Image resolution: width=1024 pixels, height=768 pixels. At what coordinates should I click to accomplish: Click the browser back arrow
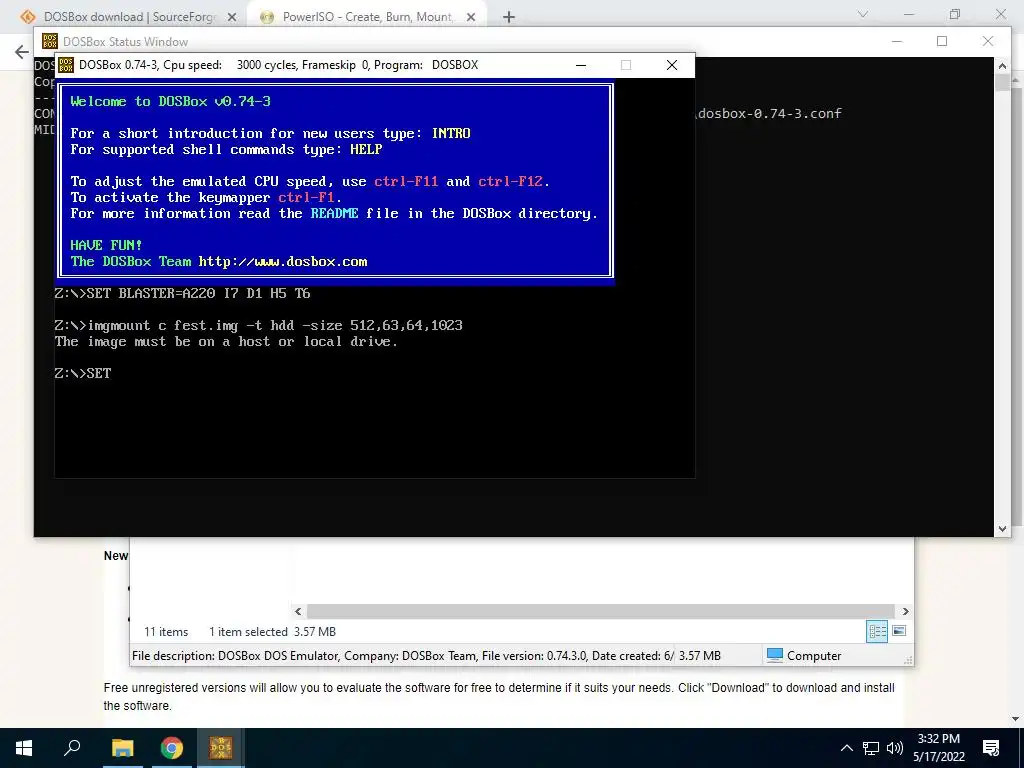(x=22, y=52)
